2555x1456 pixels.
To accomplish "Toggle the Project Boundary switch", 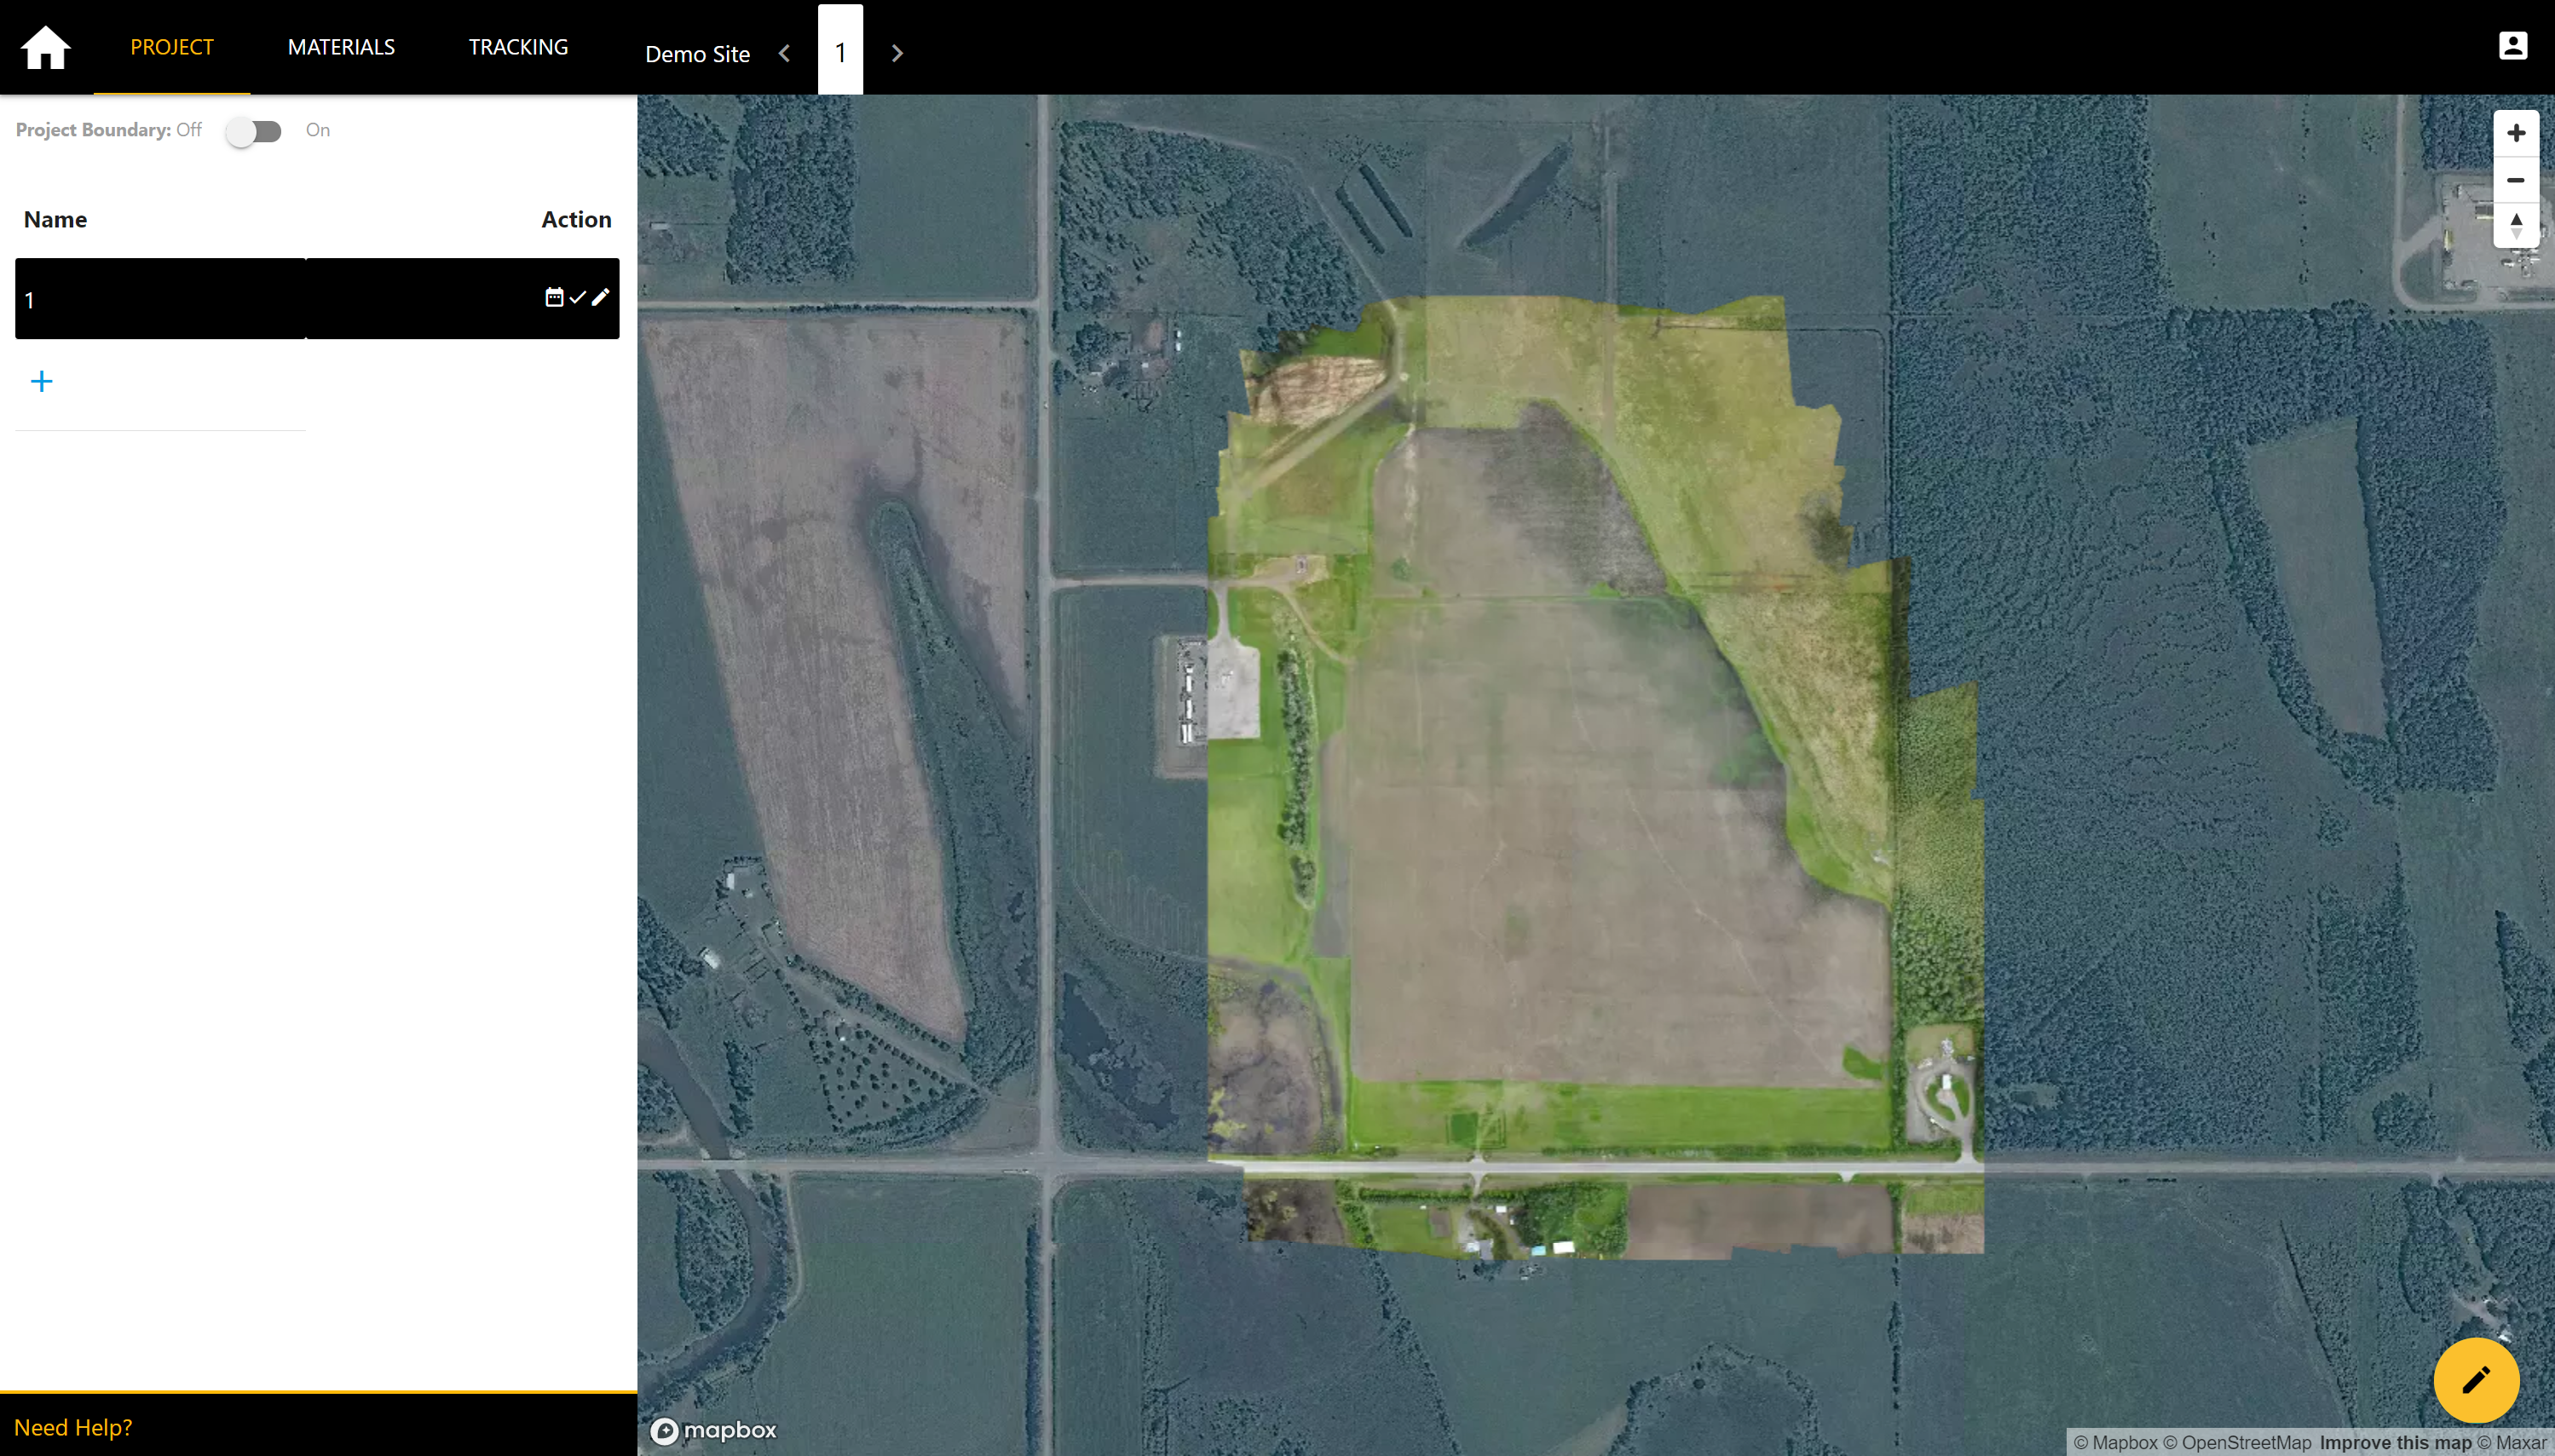I will [254, 131].
